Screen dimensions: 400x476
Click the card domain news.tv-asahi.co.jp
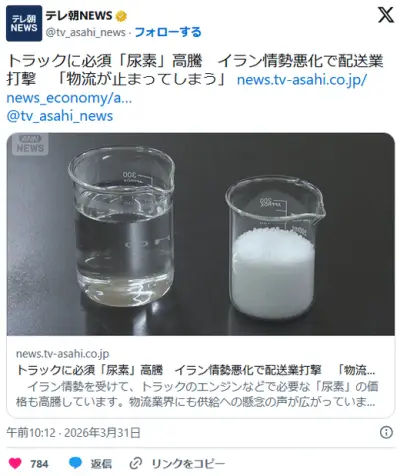[x=63, y=354]
